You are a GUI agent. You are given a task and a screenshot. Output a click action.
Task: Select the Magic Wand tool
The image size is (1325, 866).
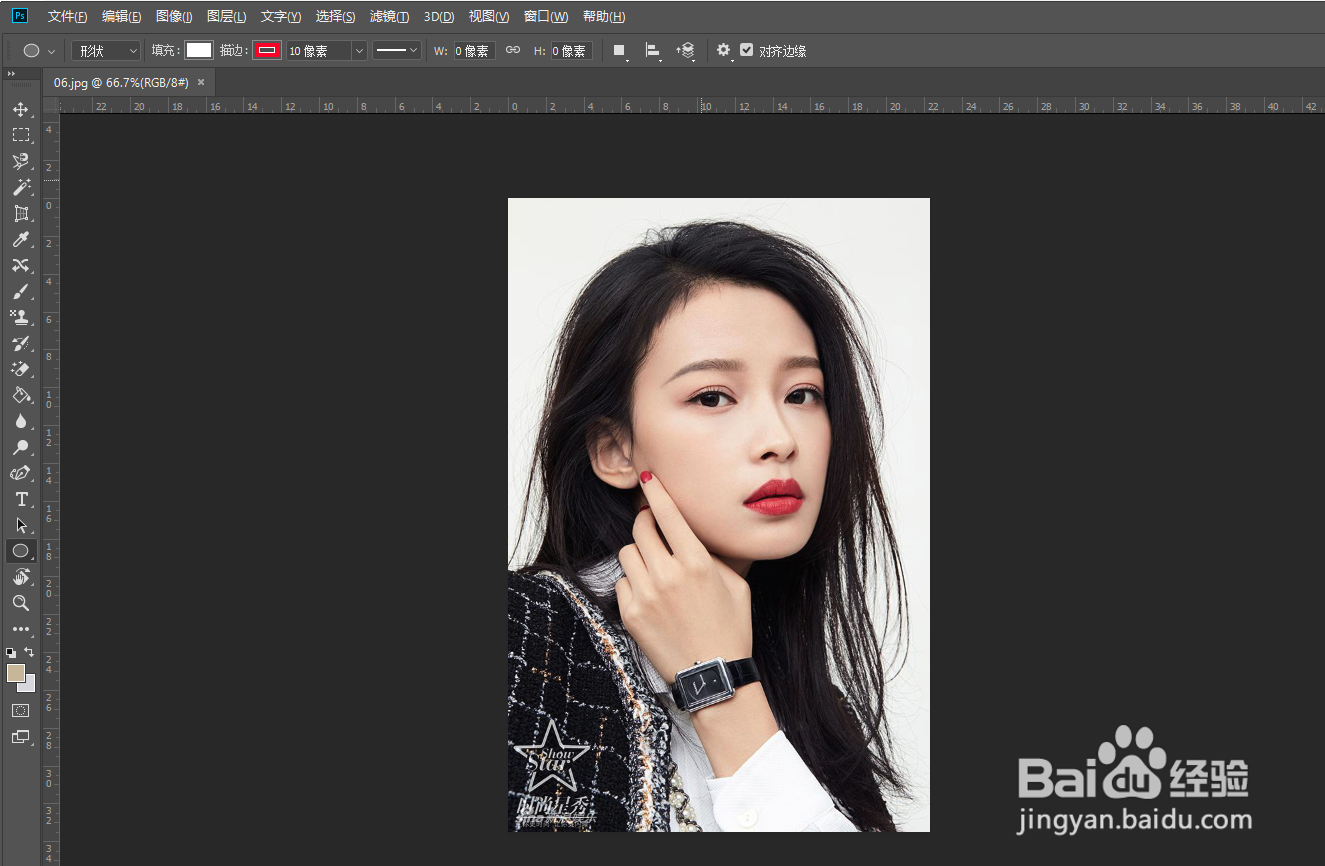coord(20,187)
